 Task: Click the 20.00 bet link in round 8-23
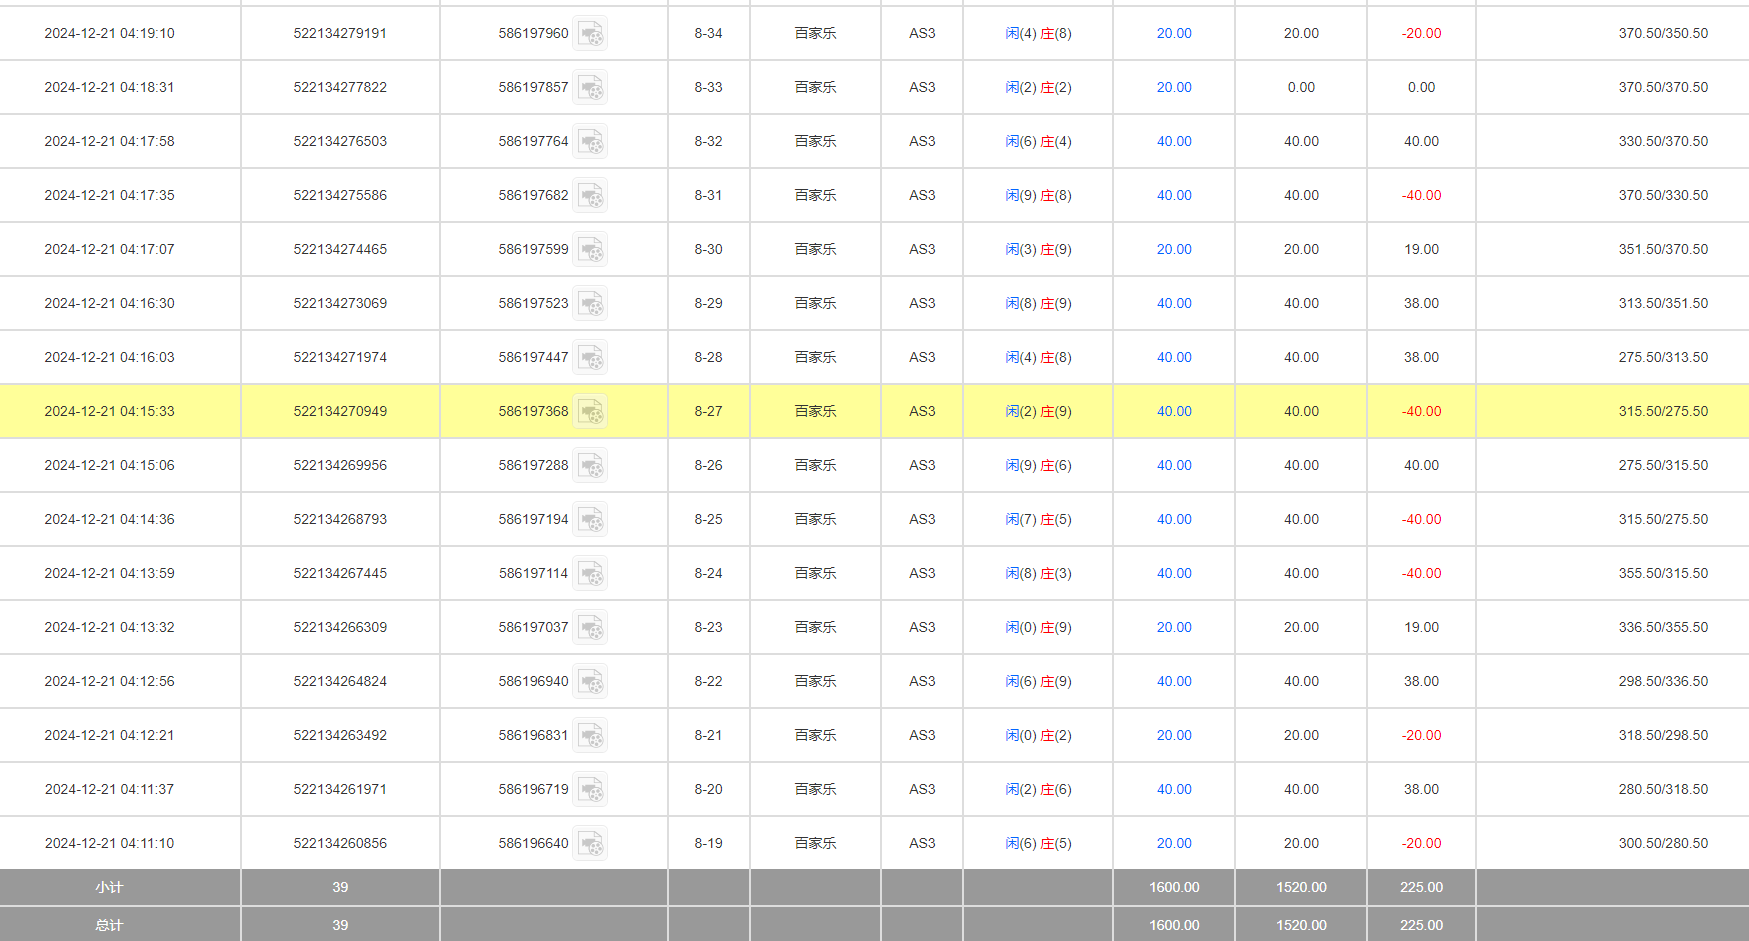coord(1174,628)
